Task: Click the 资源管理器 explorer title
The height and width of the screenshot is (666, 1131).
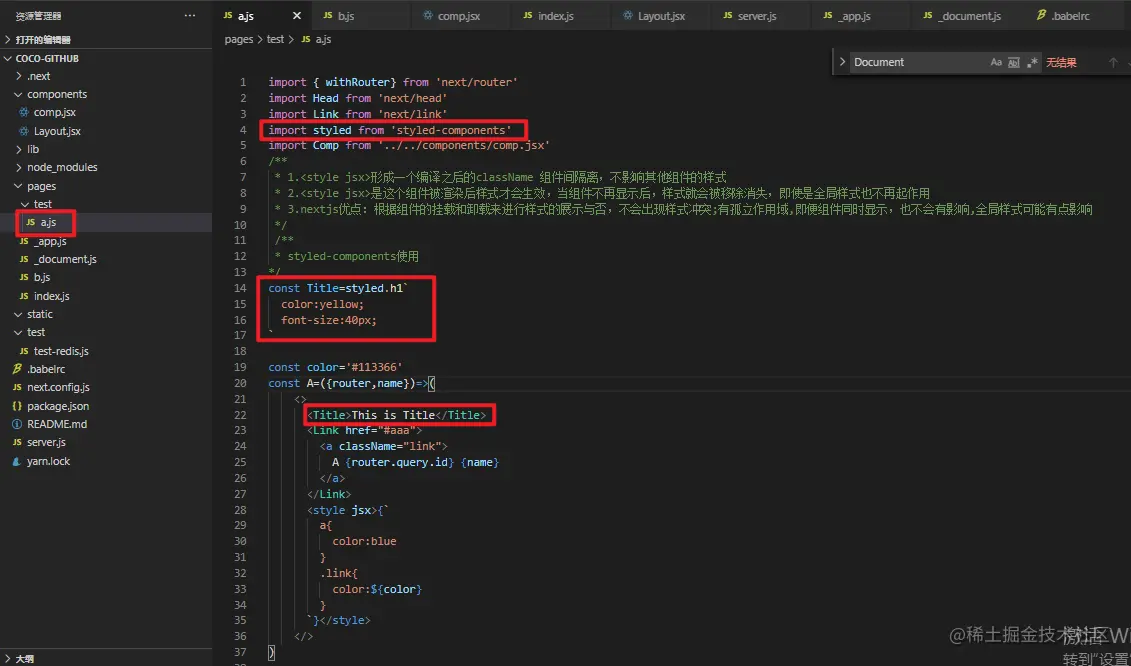Action: click(38, 15)
